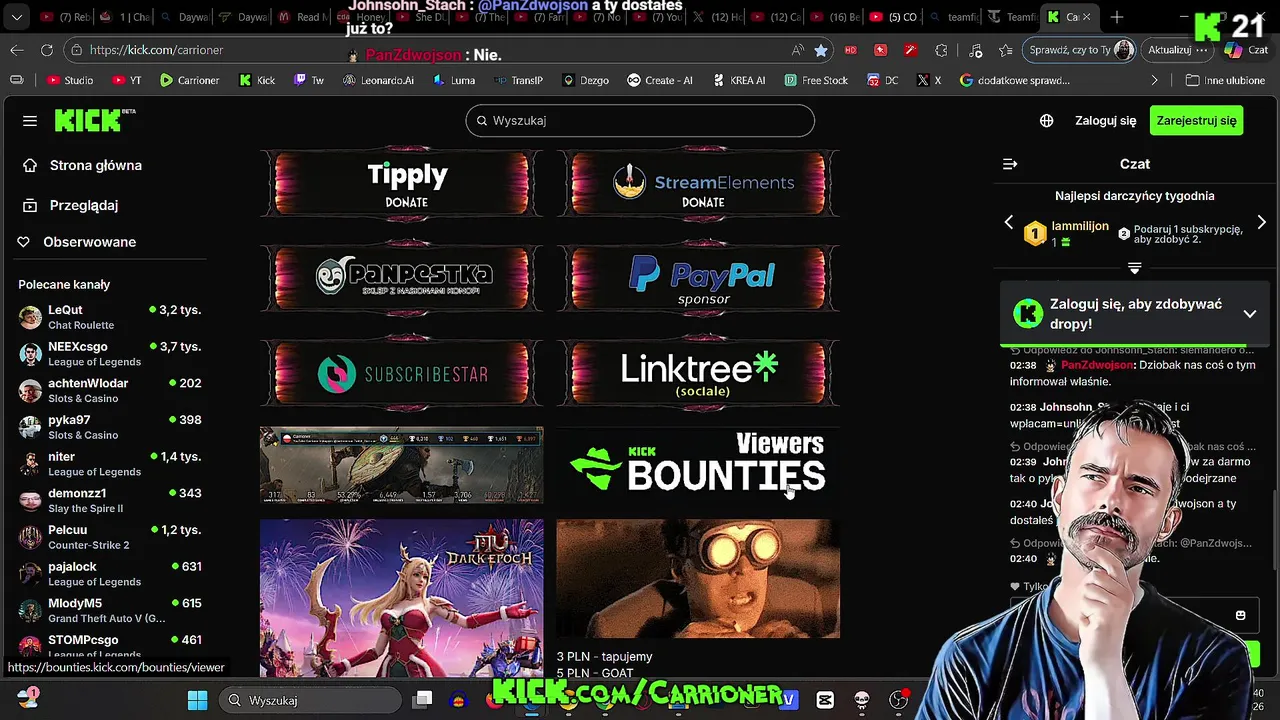Switch to the (5) CO tab
The width and height of the screenshot is (1280, 720).
tap(892, 17)
